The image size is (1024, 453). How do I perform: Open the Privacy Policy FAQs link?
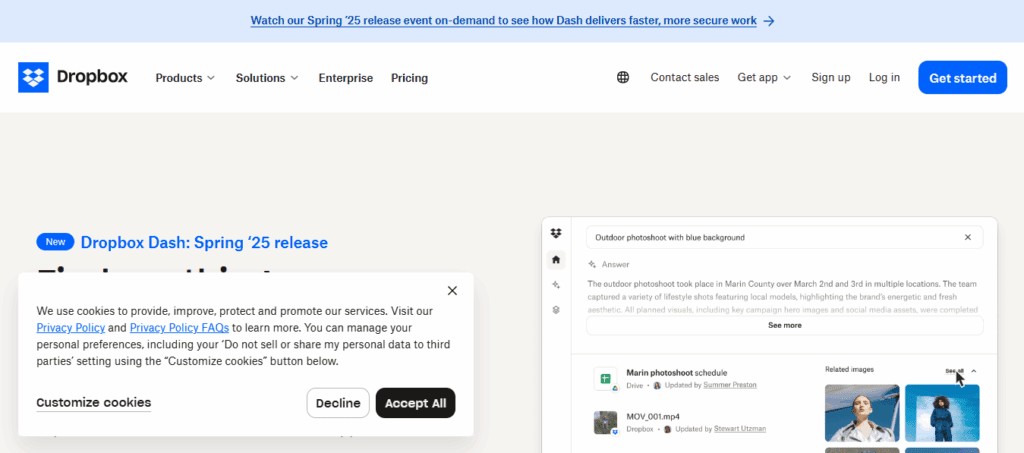[x=180, y=328]
